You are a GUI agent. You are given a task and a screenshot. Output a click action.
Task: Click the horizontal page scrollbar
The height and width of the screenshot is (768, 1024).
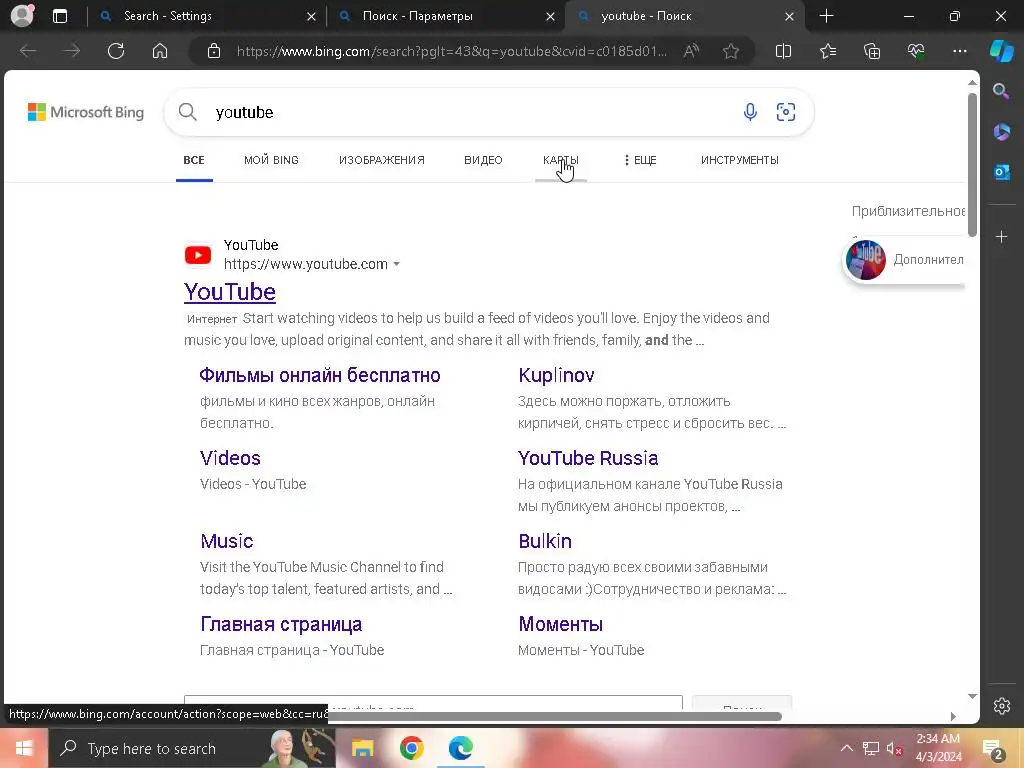[x=555, y=716]
